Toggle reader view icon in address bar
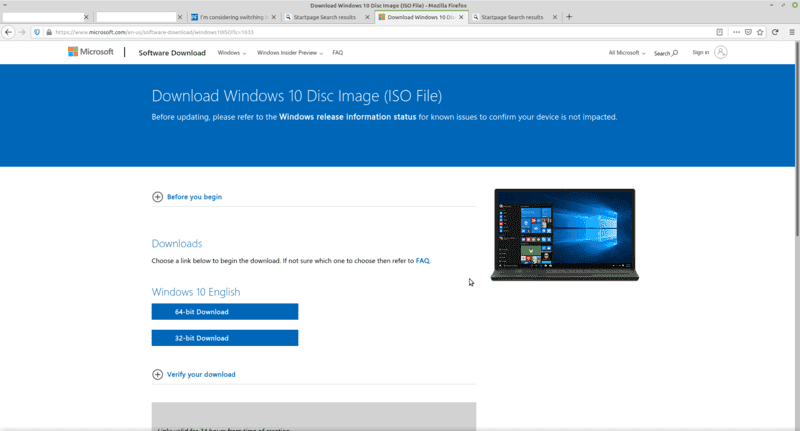The image size is (800, 431). pyautogui.click(x=719, y=32)
